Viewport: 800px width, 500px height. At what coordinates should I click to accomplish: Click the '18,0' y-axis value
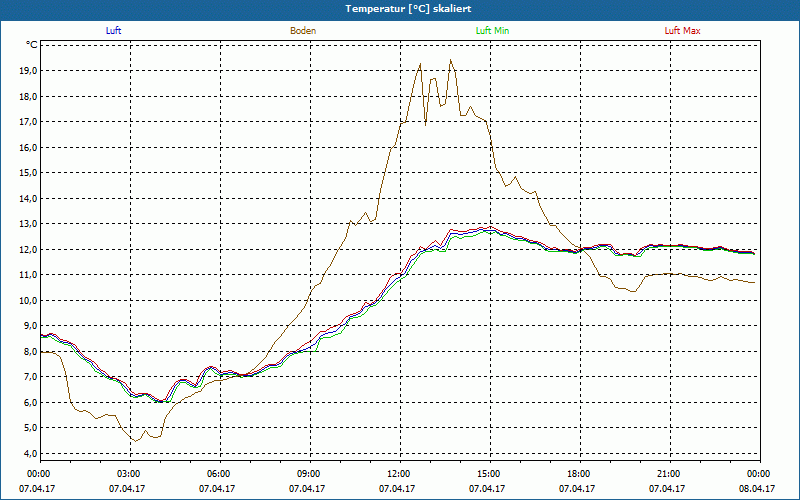coord(28,96)
